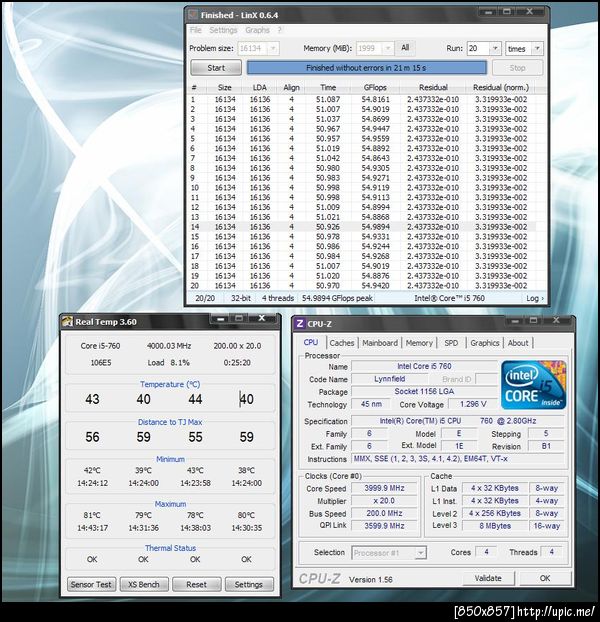Click the LinX progress bar 'Finished without errors'
Screen dimensions: 600x622
click(x=366, y=68)
